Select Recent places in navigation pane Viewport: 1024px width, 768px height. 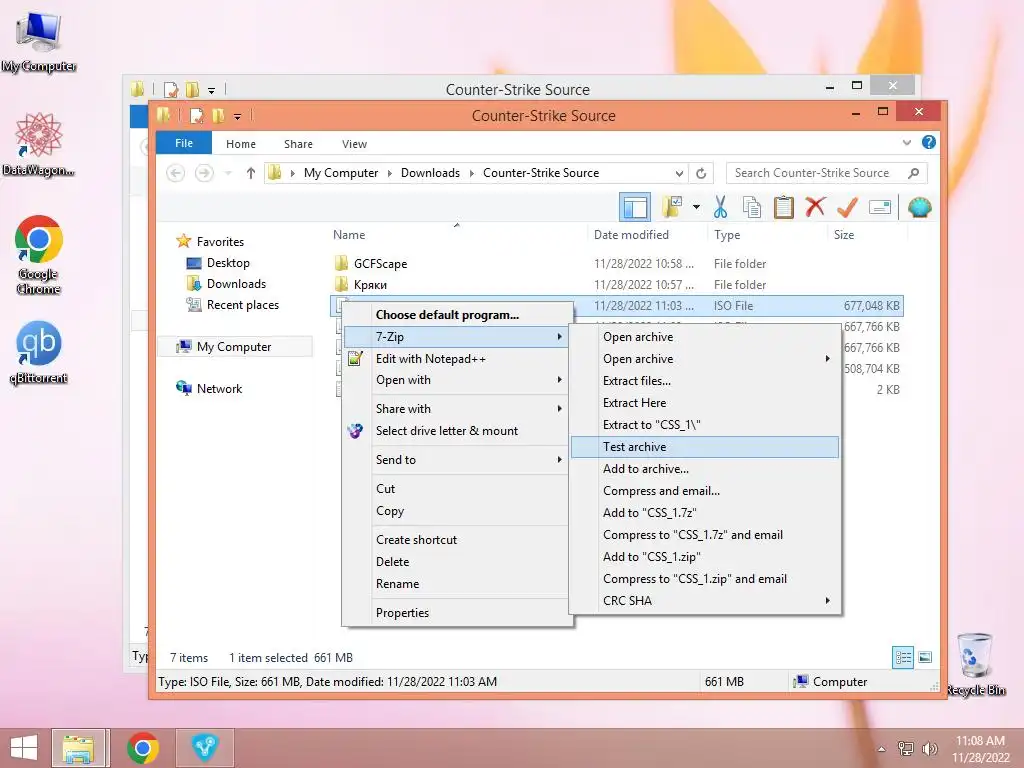(242, 305)
